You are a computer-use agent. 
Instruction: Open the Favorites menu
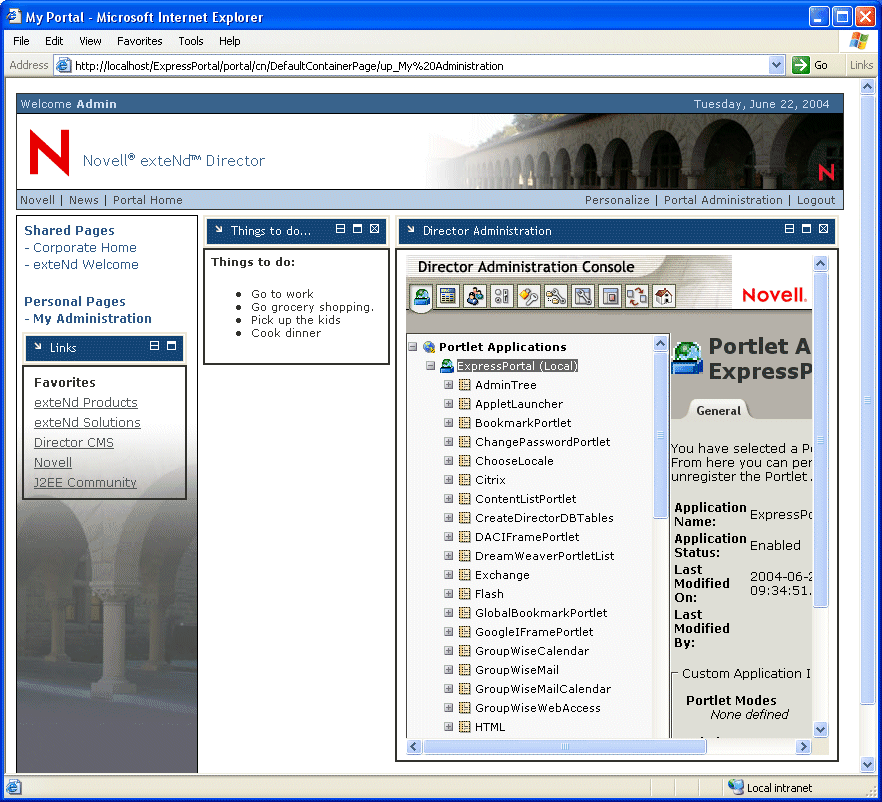pos(140,41)
